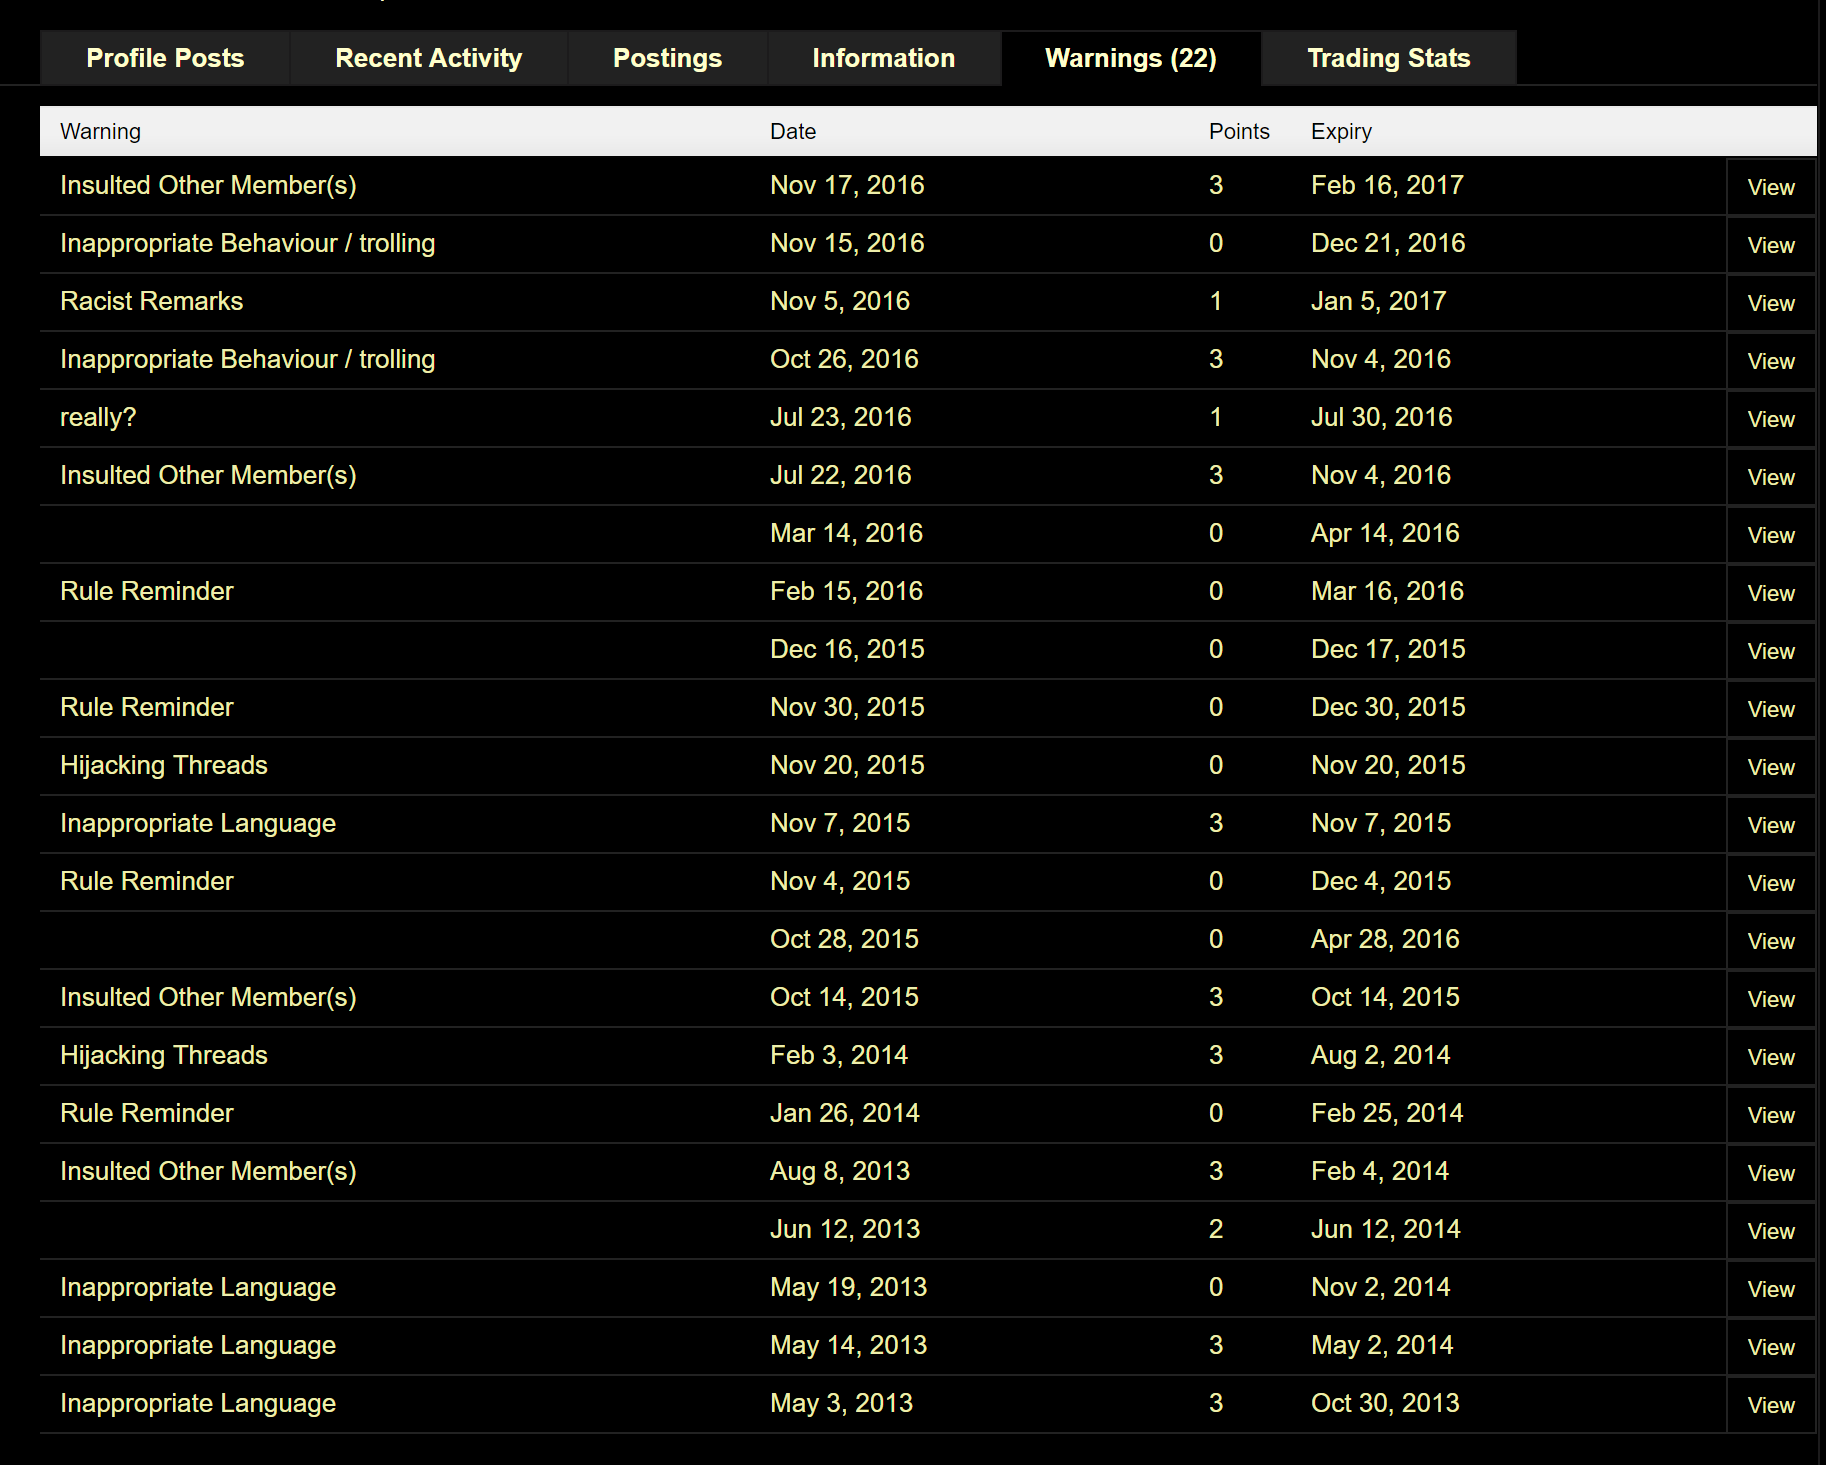Open the Profile Posts tab

(x=165, y=58)
